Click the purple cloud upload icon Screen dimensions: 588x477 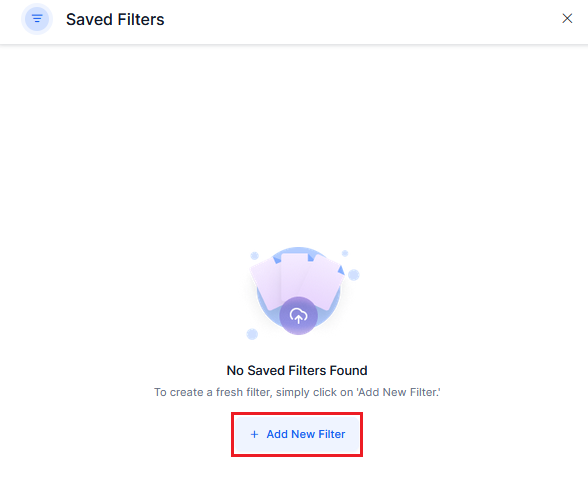tap(298, 316)
